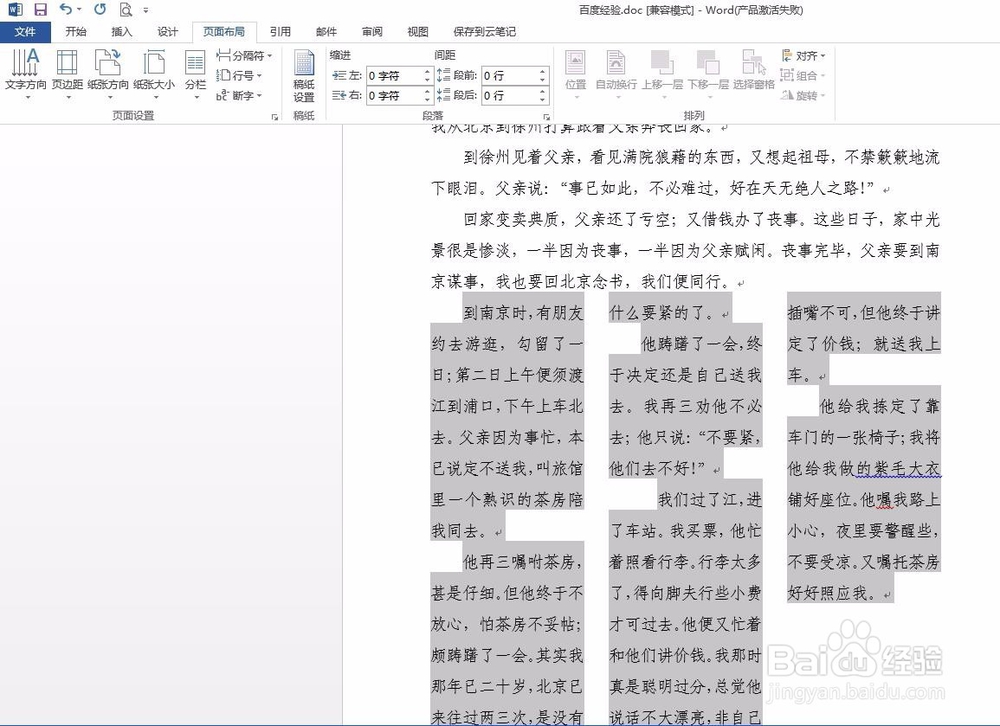This screenshot has height=726, width=1000.
Task: Redo the last action
Action: pyautogui.click(x=100, y=9)
